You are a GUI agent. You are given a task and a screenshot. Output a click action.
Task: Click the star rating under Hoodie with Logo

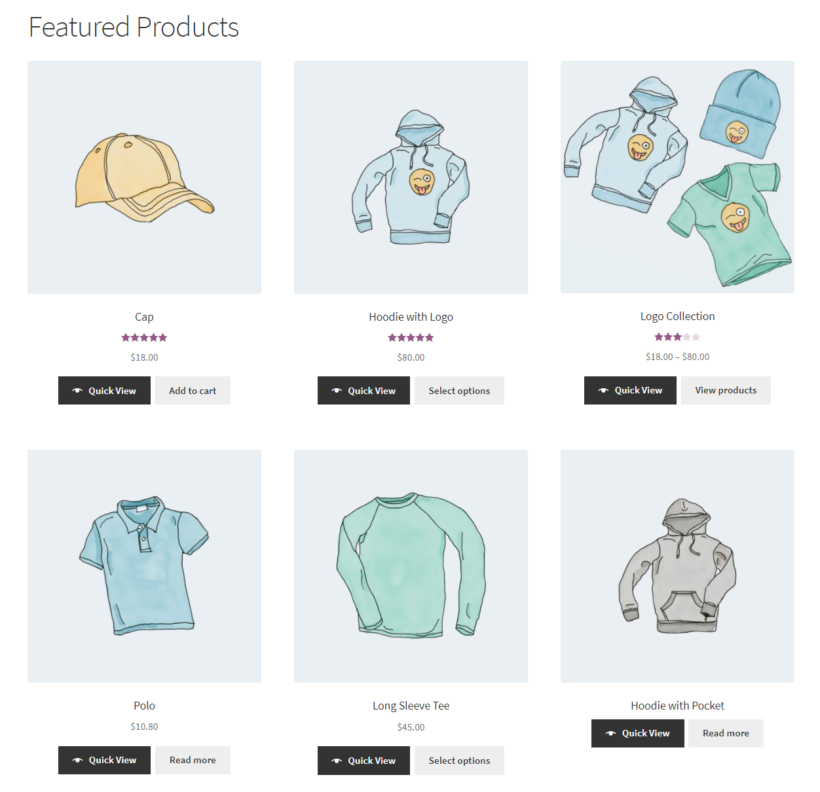410,337
